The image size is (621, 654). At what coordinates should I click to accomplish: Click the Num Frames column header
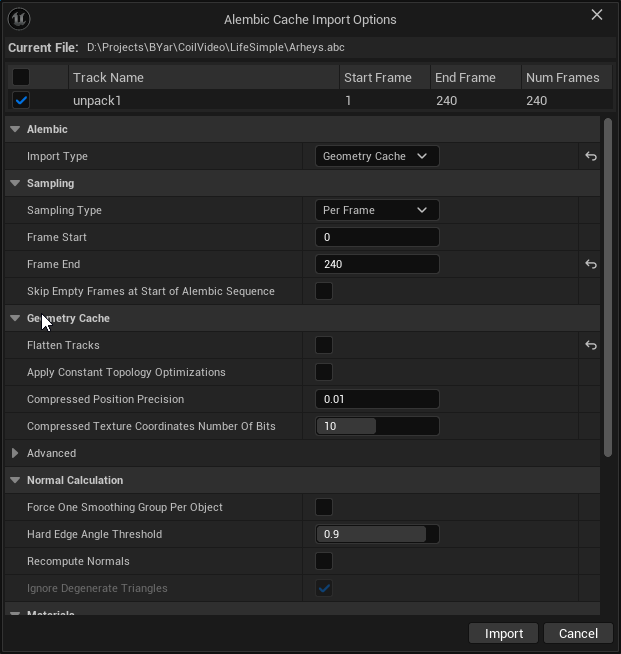562,77
